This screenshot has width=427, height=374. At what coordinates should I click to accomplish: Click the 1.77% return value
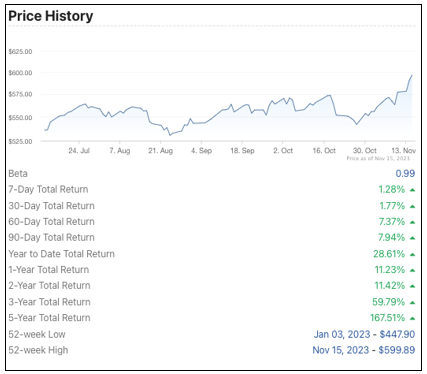click(392, 206)
